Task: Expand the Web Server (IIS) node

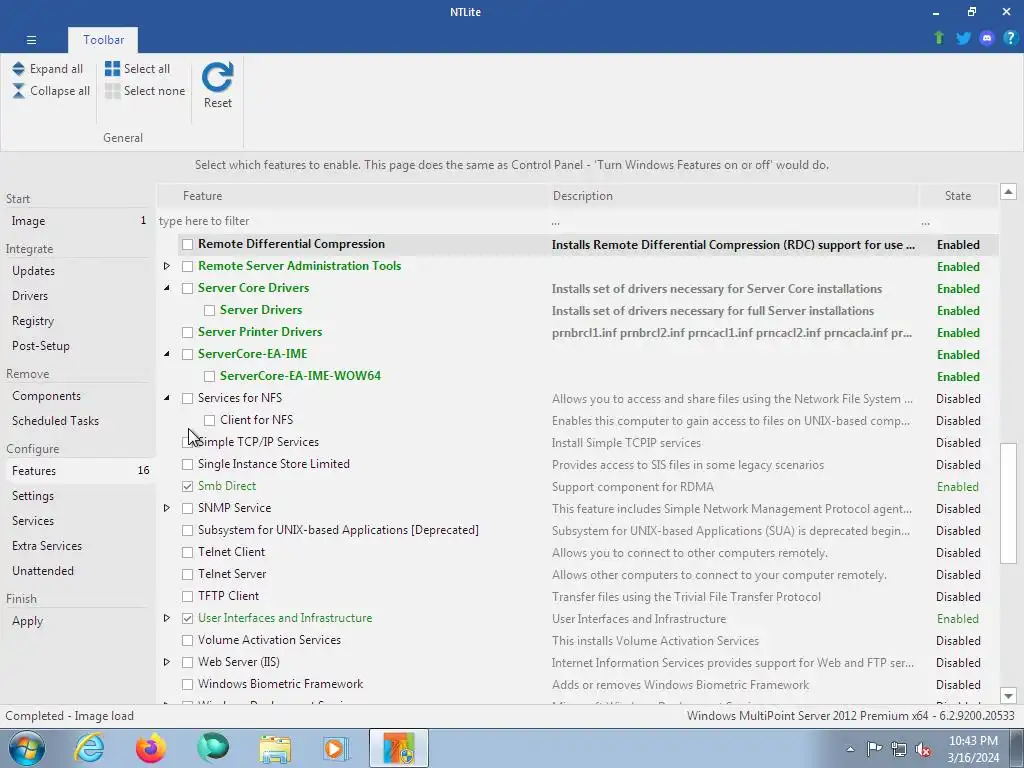Action: coord(167,662)
